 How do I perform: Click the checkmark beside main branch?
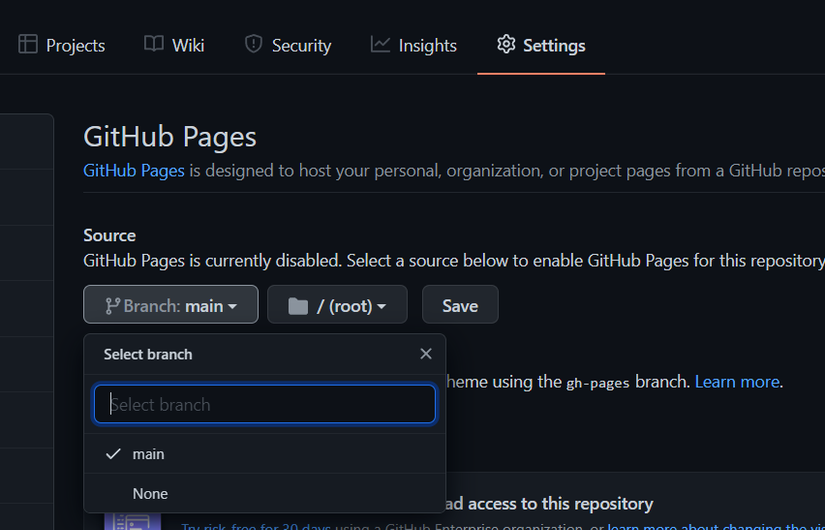[113, 454]
